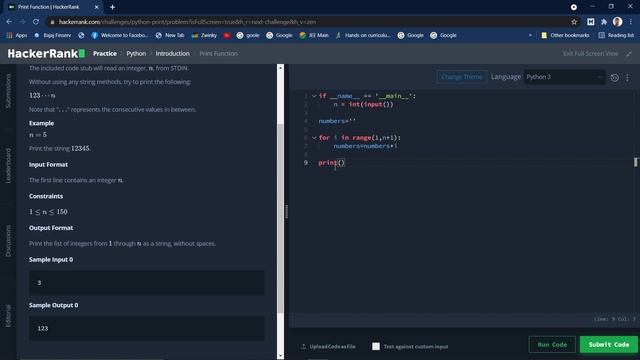Click the Python breadcrumb
The width and height of the screenshot is (640, 360).
click(136, 53)
